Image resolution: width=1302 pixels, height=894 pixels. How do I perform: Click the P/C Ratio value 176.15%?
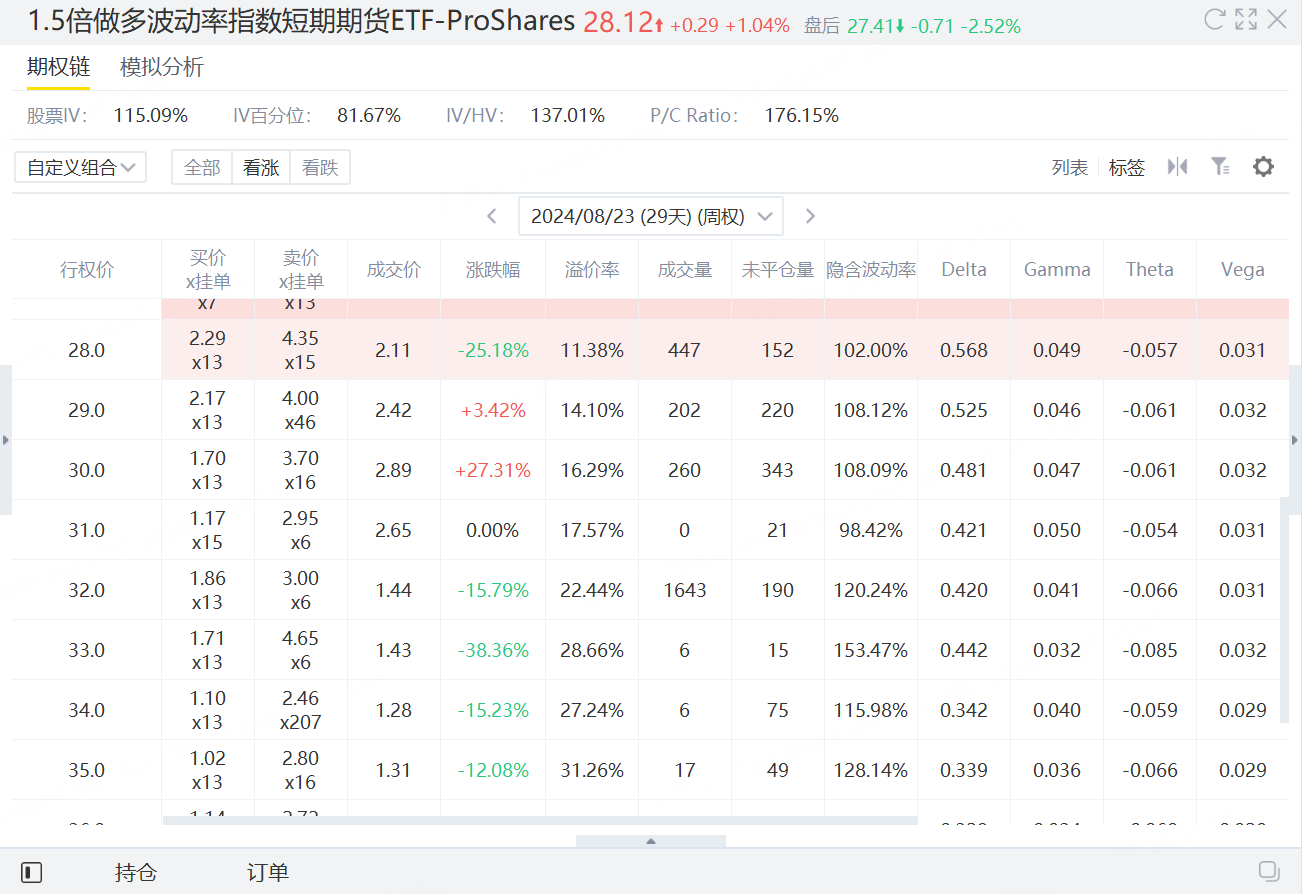click(802, 116)
